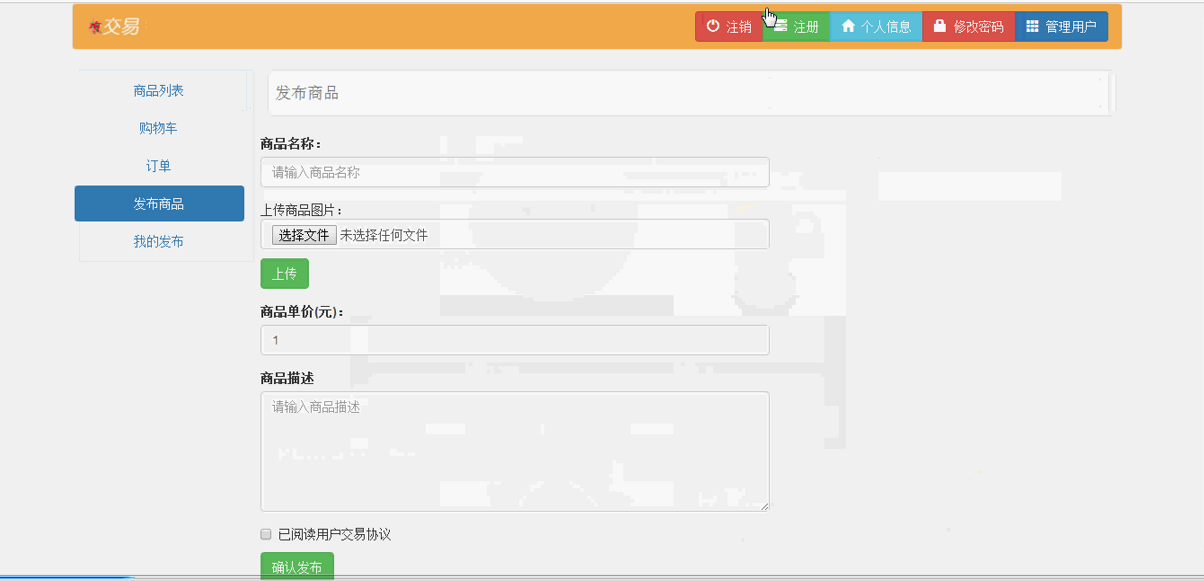Click the green 上传 button
1204x581 pixels.
285,273
